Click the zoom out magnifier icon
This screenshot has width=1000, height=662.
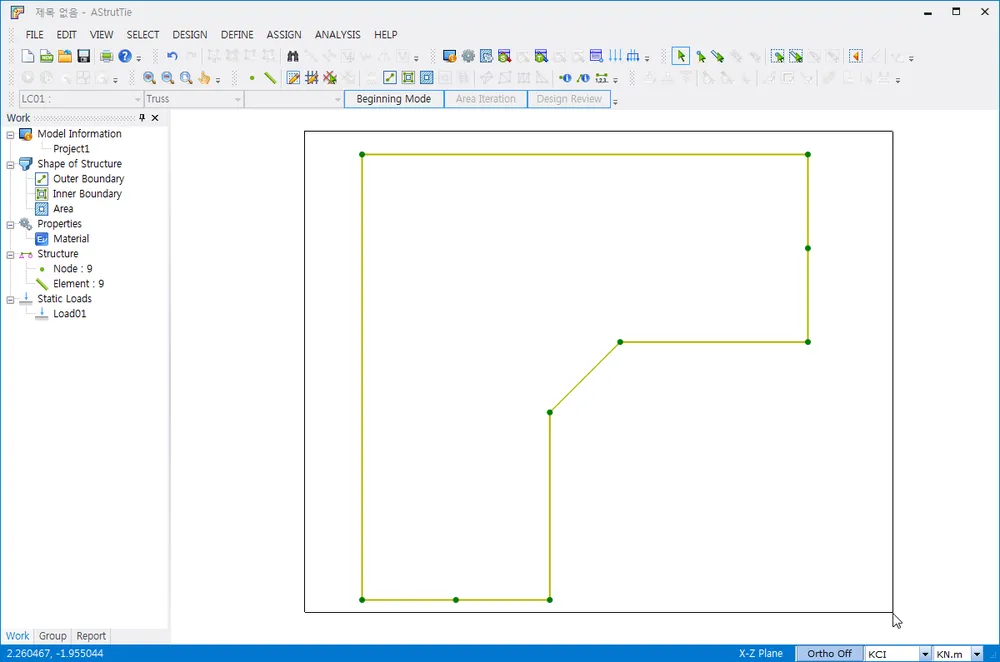[x=168, y=78]
